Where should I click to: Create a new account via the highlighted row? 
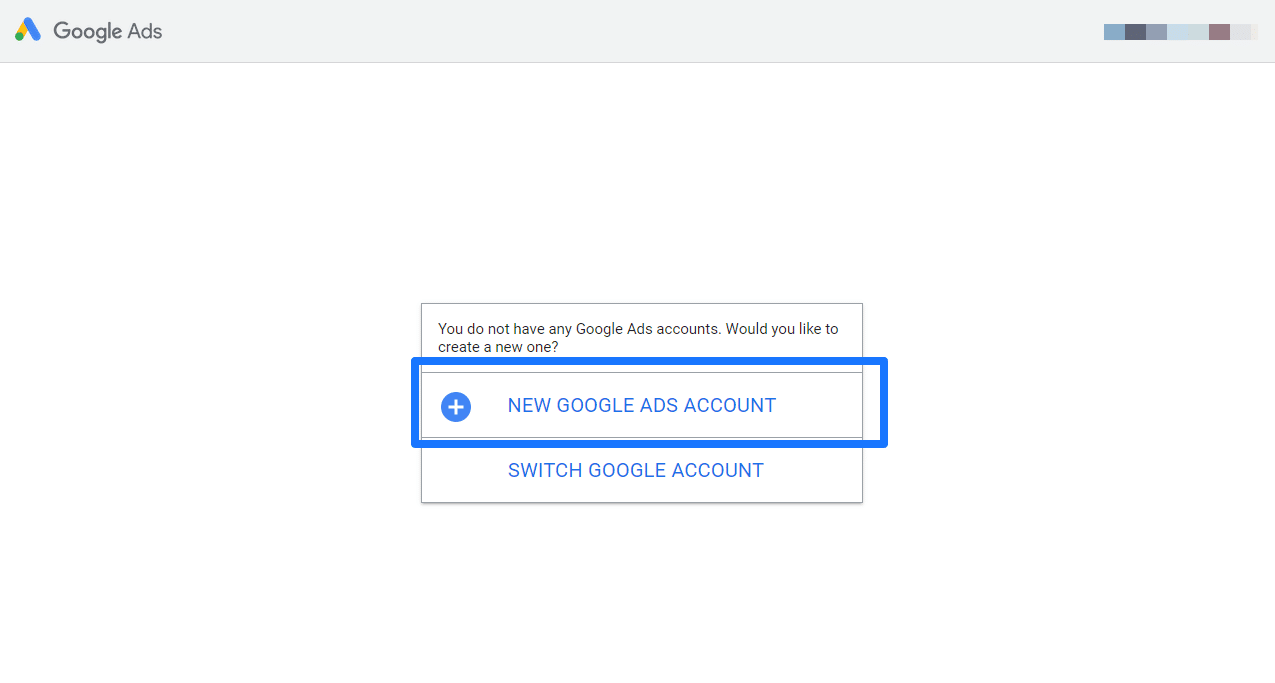click(641, 405)
